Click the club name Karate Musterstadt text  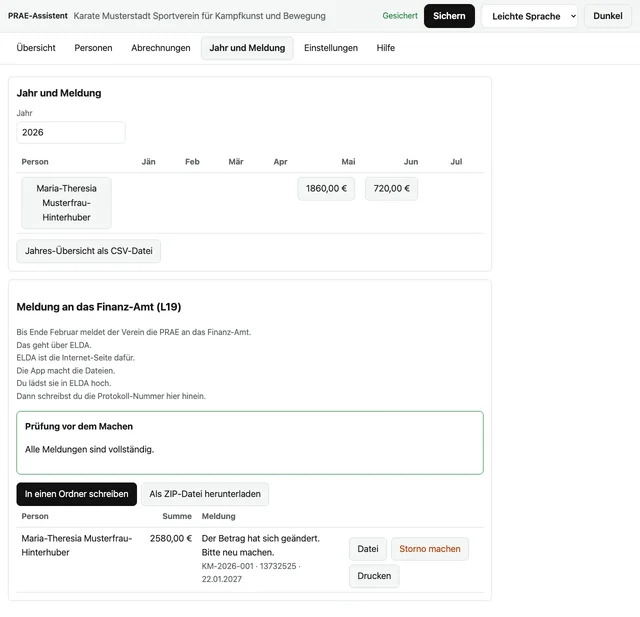click(200, 16)
